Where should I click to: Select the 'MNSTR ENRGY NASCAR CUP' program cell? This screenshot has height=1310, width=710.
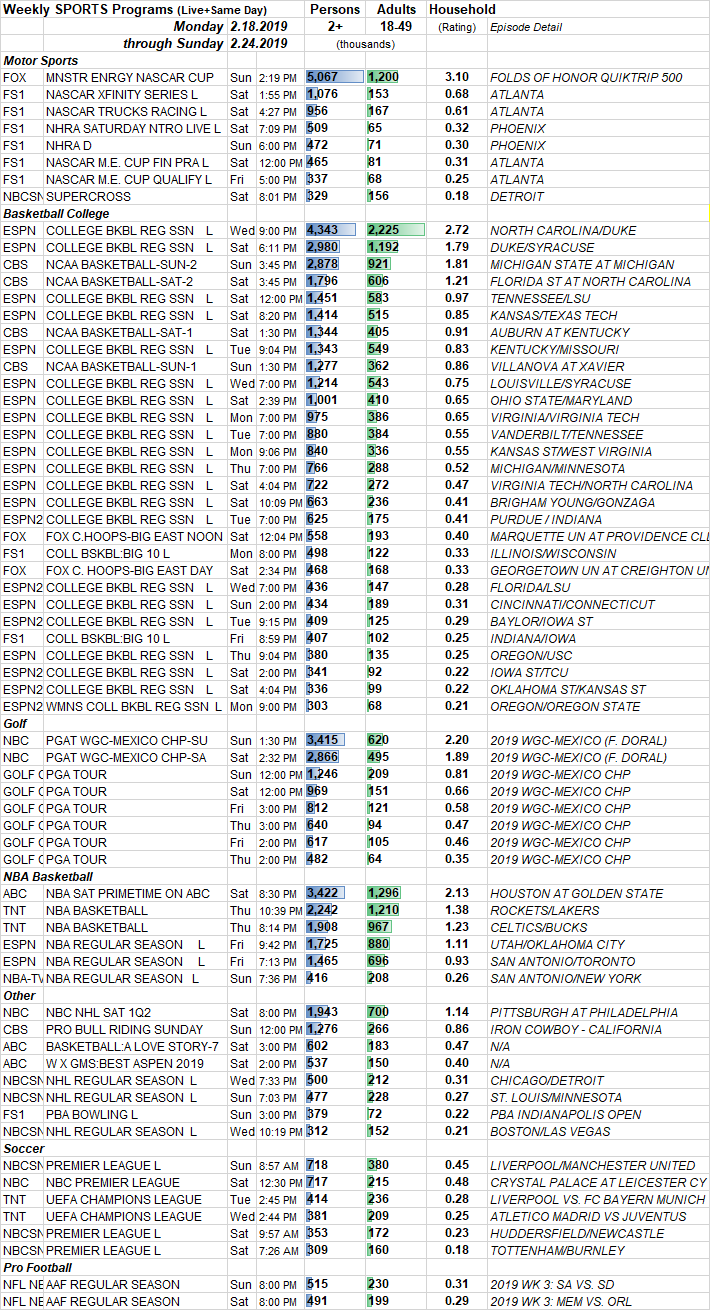130,77
